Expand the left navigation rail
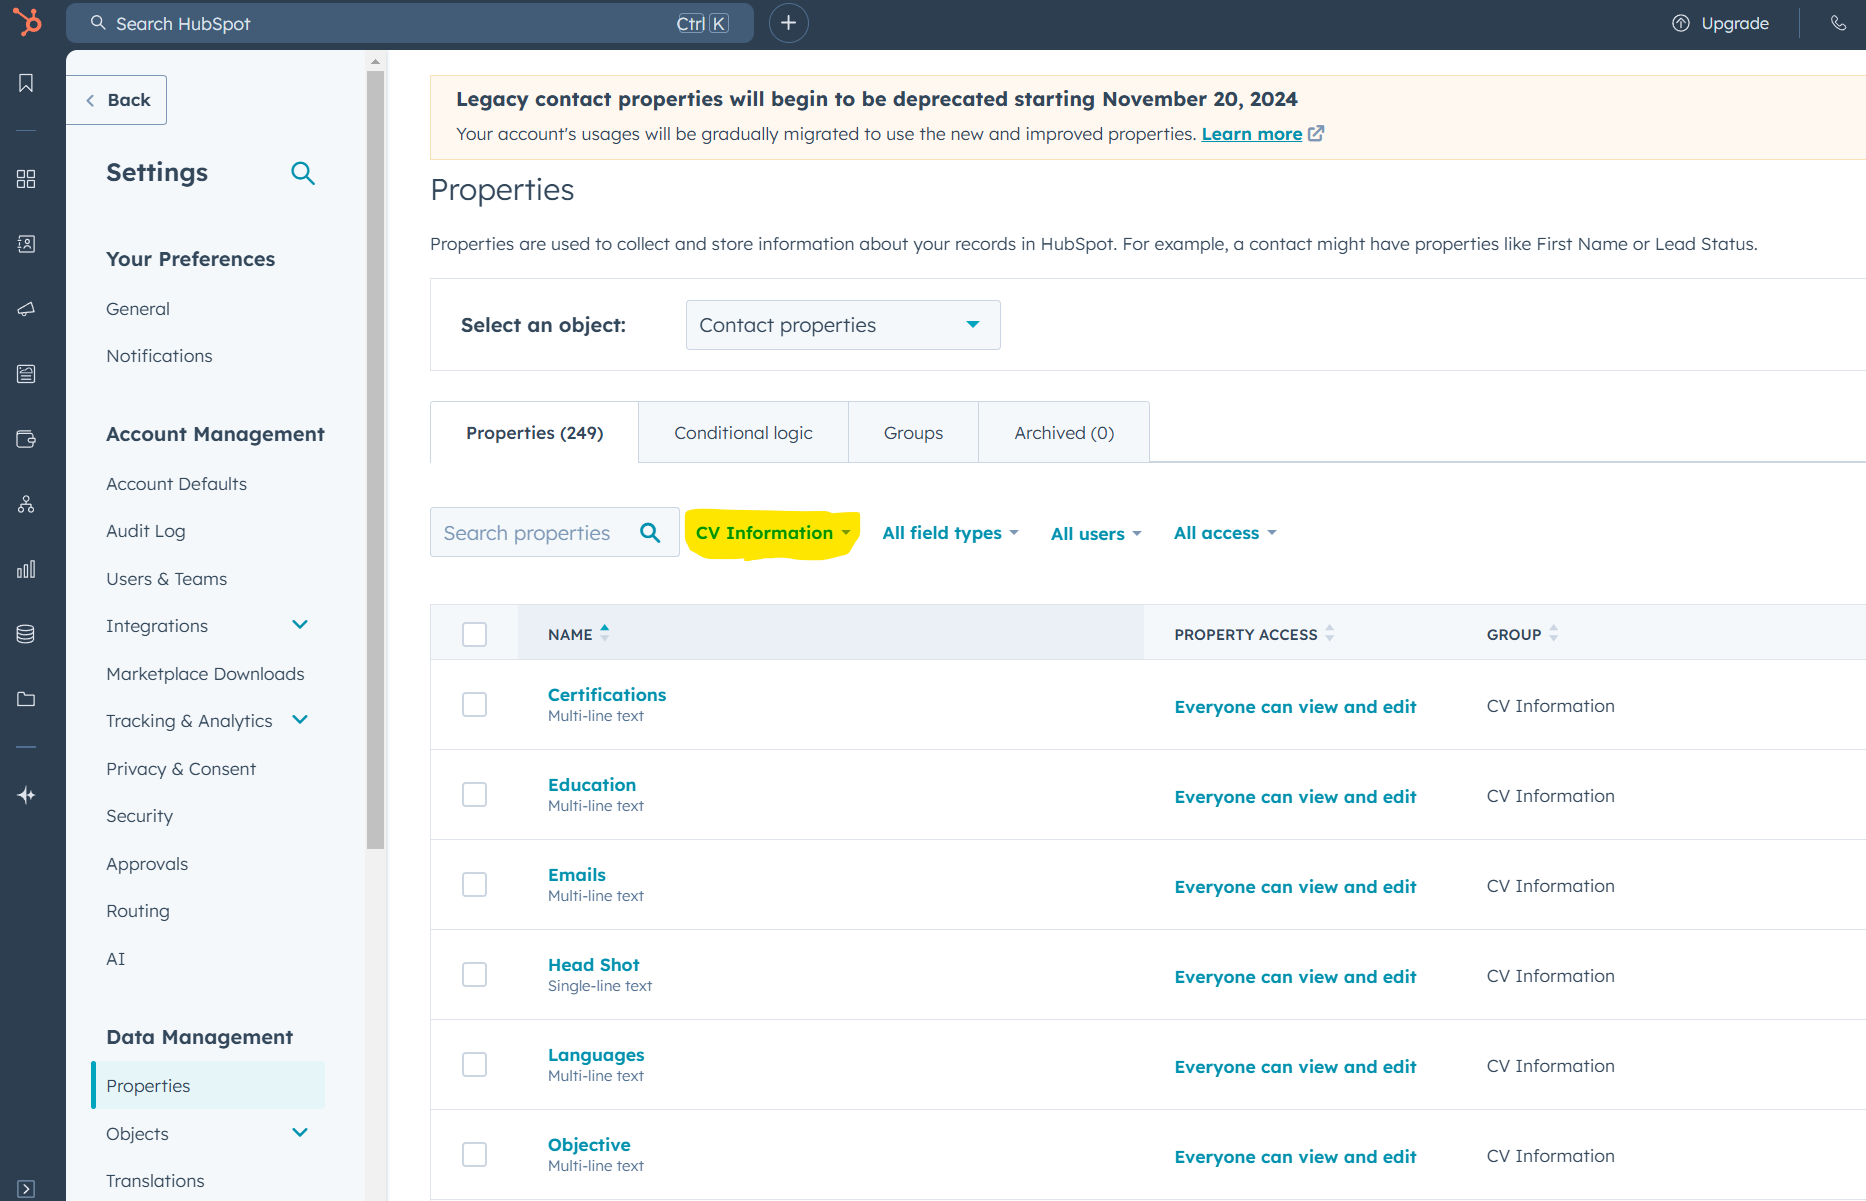The height and width of the screenshot is (1201, 1866). point(26,1189)
